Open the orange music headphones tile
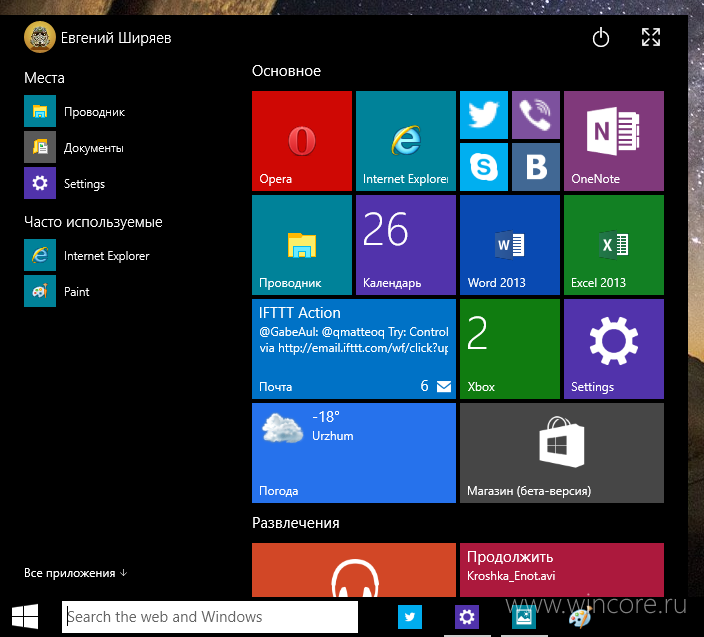The image size is (704, 637). (x=354, y=570)
